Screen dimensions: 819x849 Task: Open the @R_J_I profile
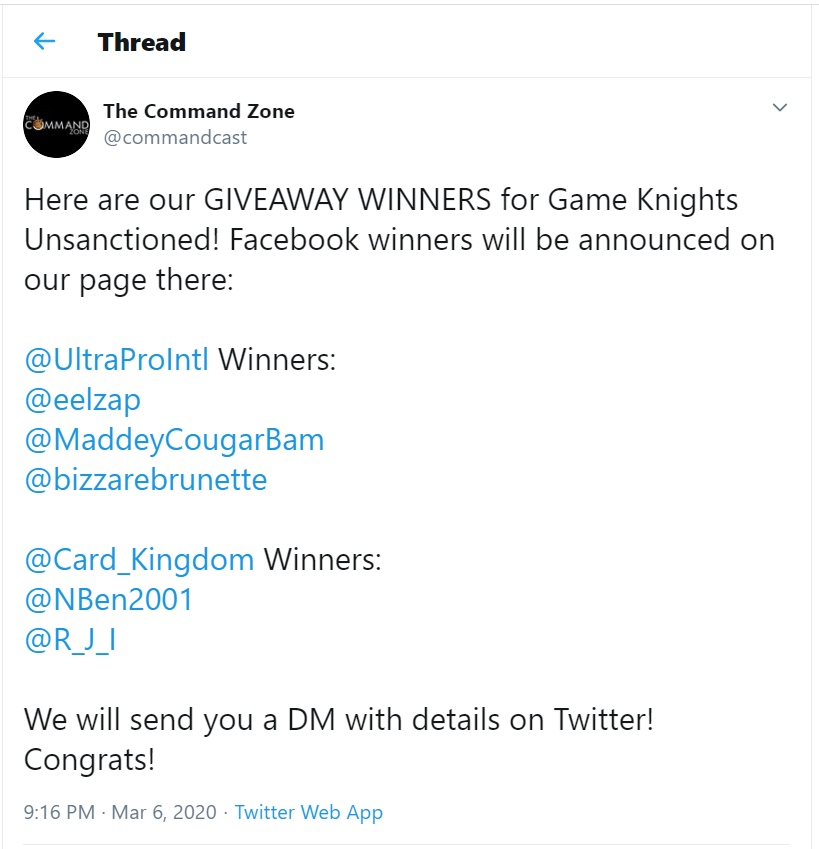(x=72, y=640)
